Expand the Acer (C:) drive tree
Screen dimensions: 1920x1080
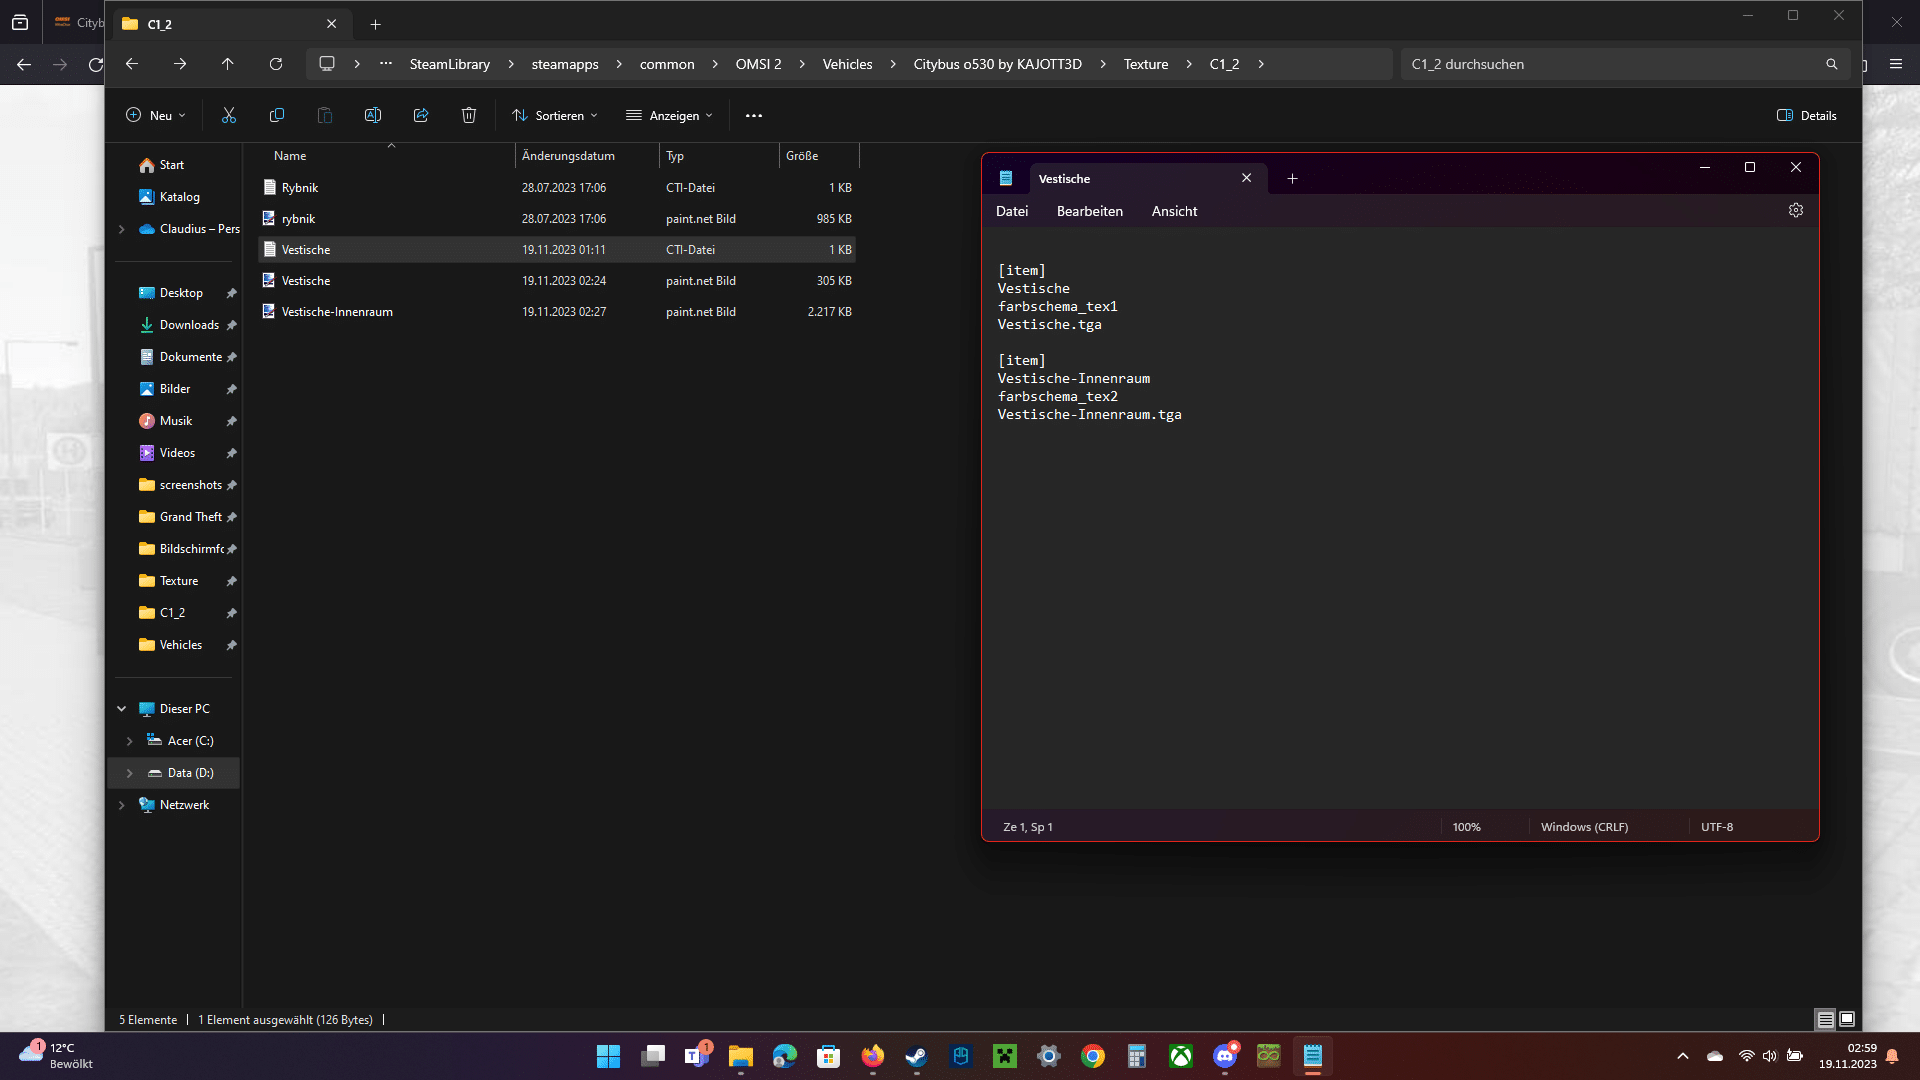click(129, 741)
